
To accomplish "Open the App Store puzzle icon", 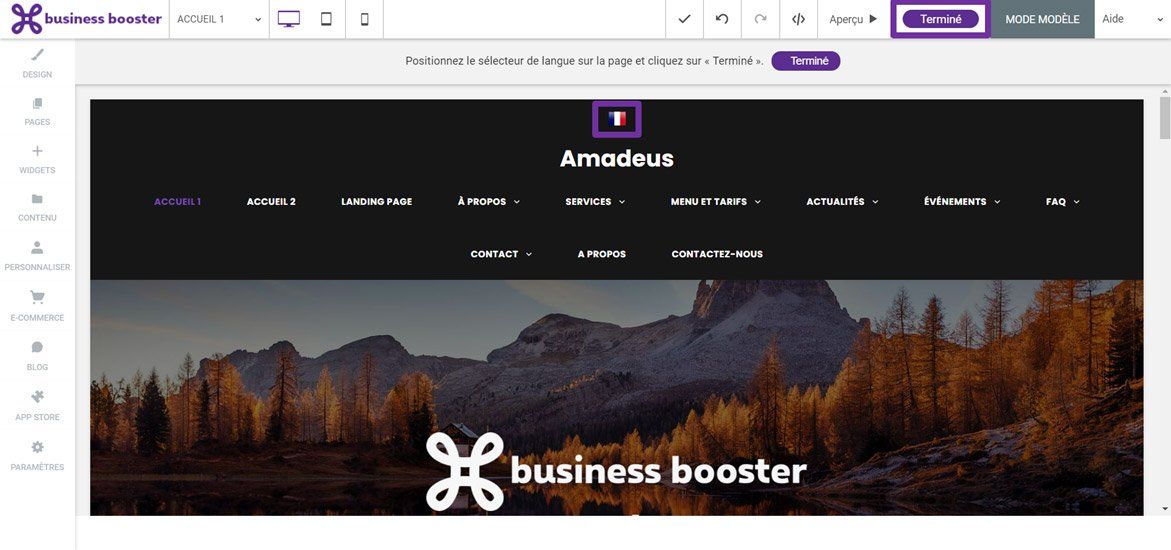I will click(x=37, y=397).
